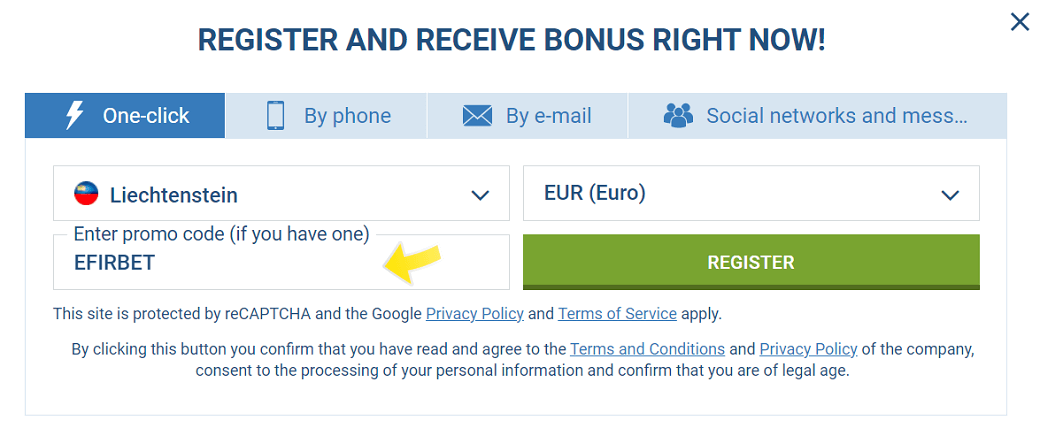The image size is (1040, 443).
Task: Click the lightning bolt One-click icon
Action: coord(74,115)
